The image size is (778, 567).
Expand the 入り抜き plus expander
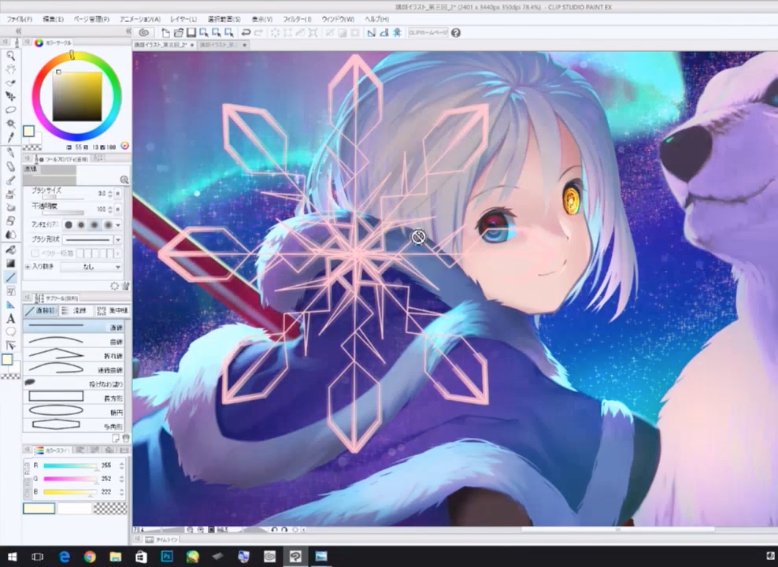(28, 267)
